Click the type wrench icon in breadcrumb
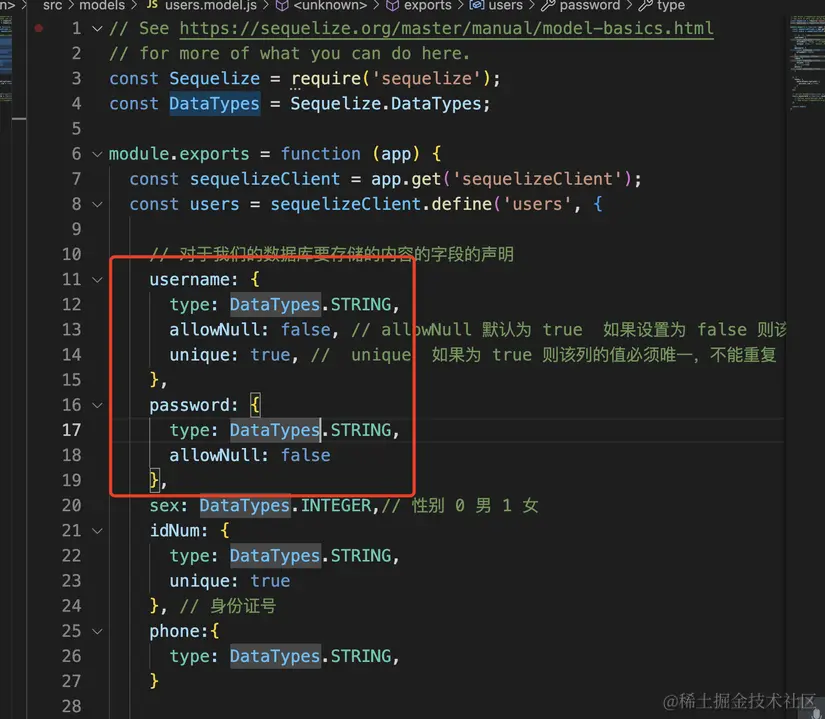Viewport: 825px width, 719px height. [x=645, y=5]
